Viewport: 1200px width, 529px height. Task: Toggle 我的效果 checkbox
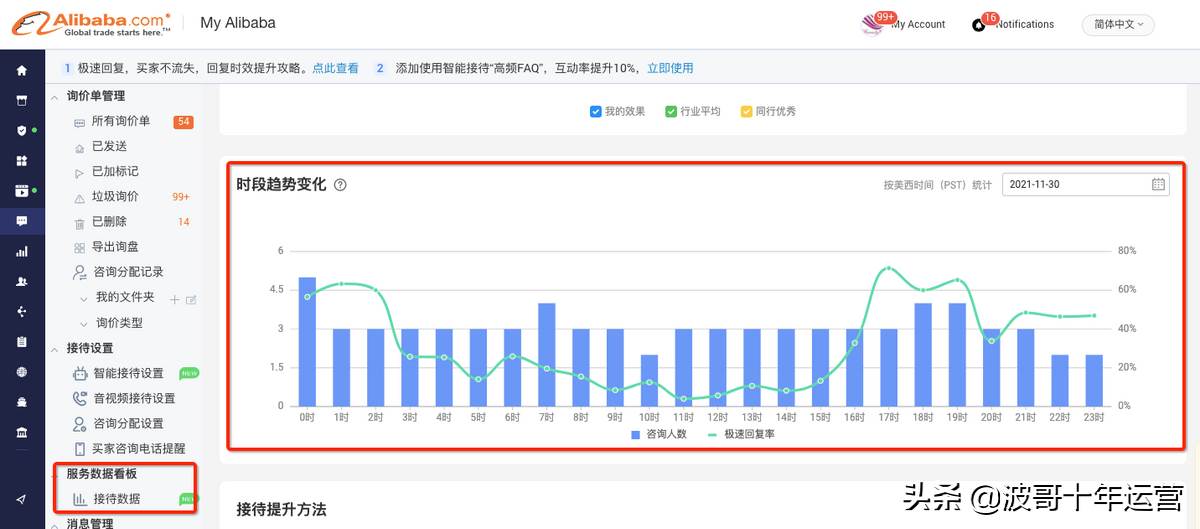pyautogui.click(x=595, y=111)
